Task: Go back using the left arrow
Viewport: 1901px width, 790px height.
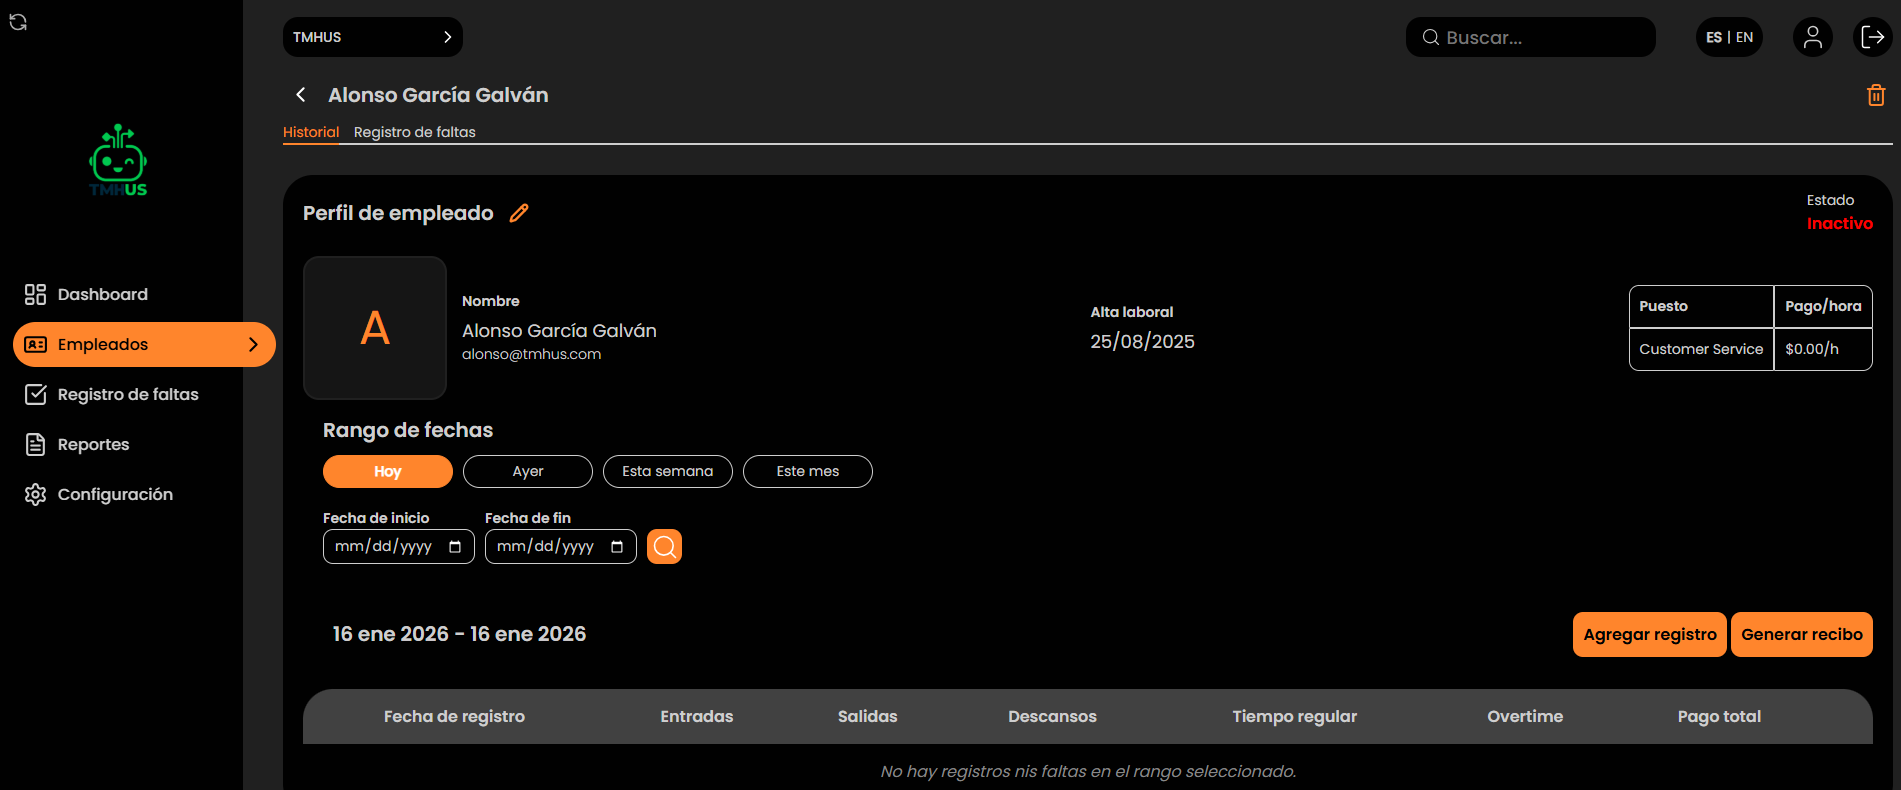Action: coord(300,95)
